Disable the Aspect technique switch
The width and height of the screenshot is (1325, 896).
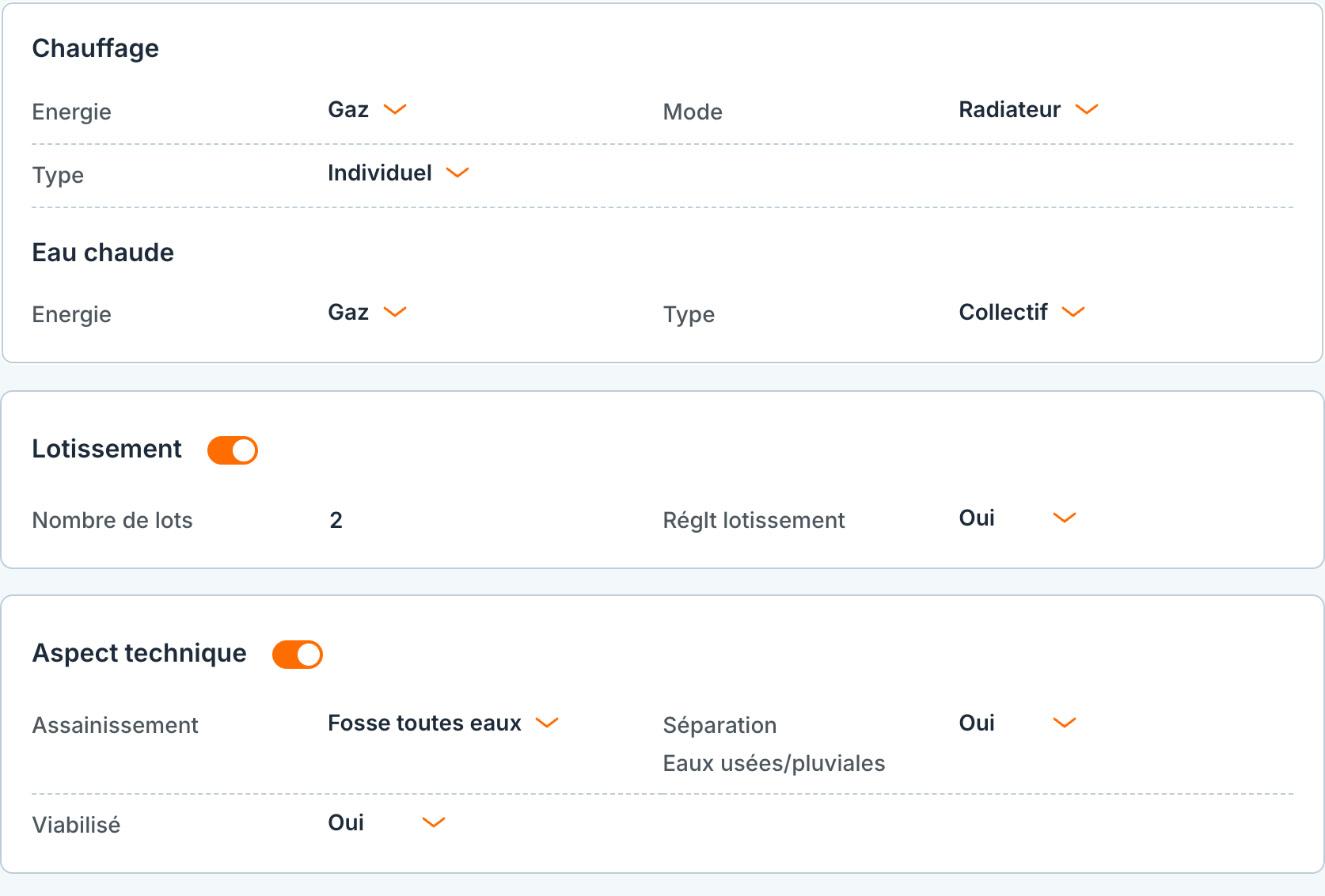[297, 654]
